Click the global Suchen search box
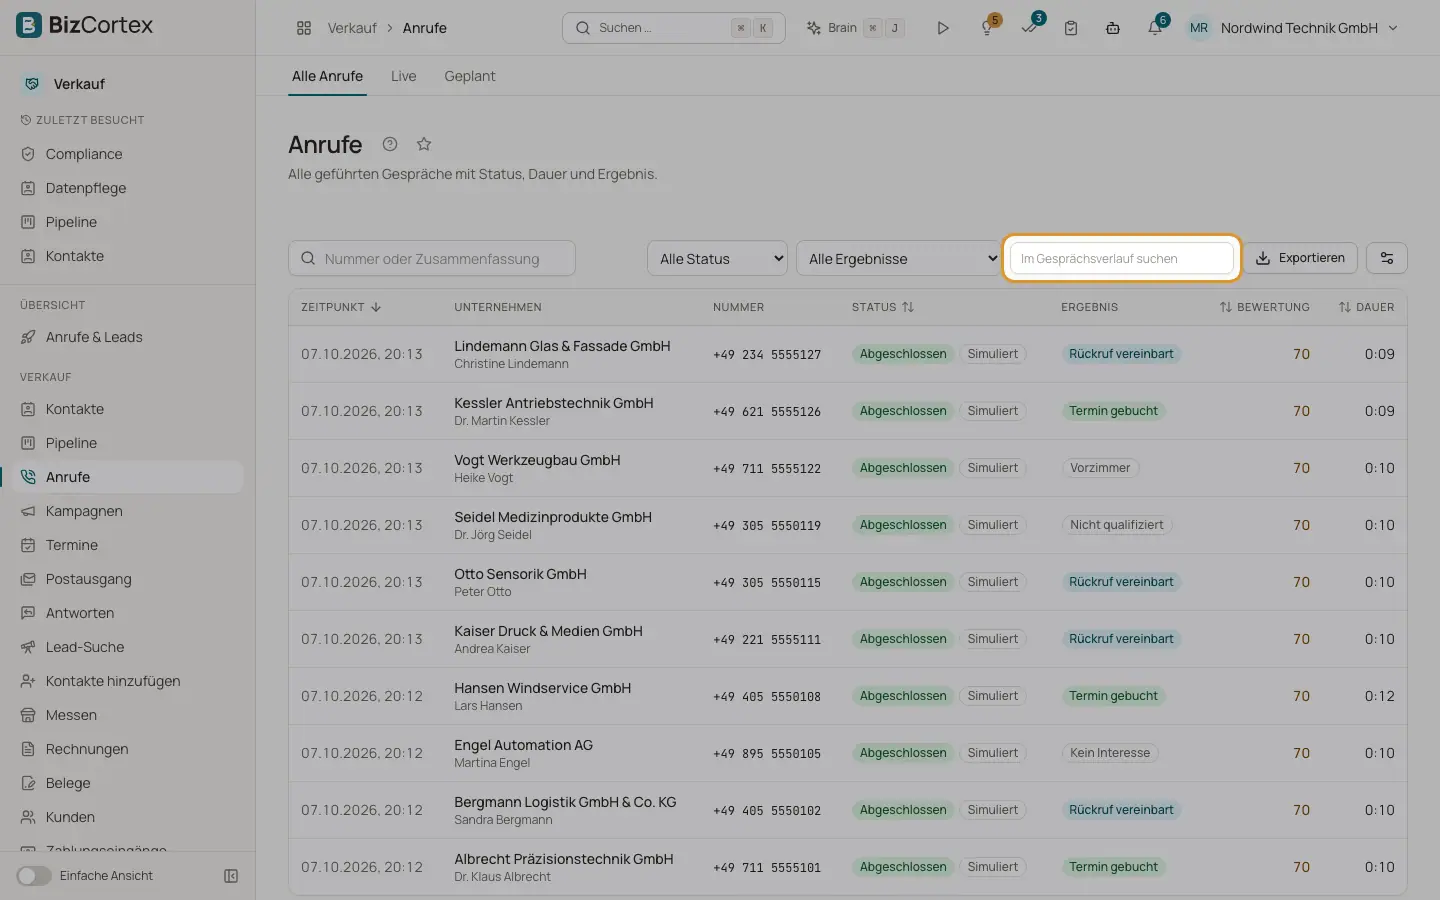1440x900 pixels. 673,28
